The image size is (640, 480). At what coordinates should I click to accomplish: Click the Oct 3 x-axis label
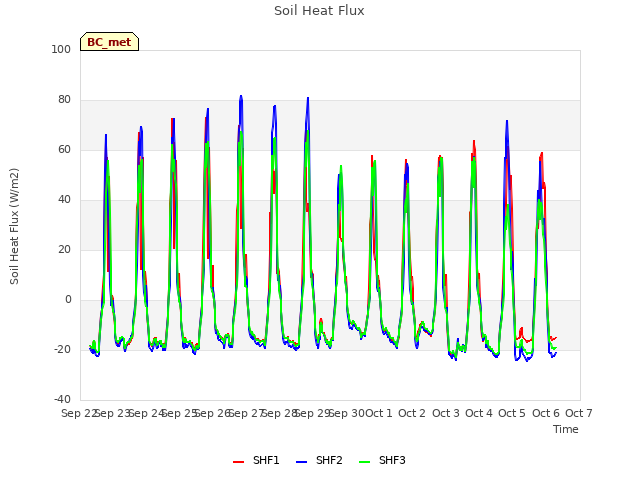(x=446, y=413)
